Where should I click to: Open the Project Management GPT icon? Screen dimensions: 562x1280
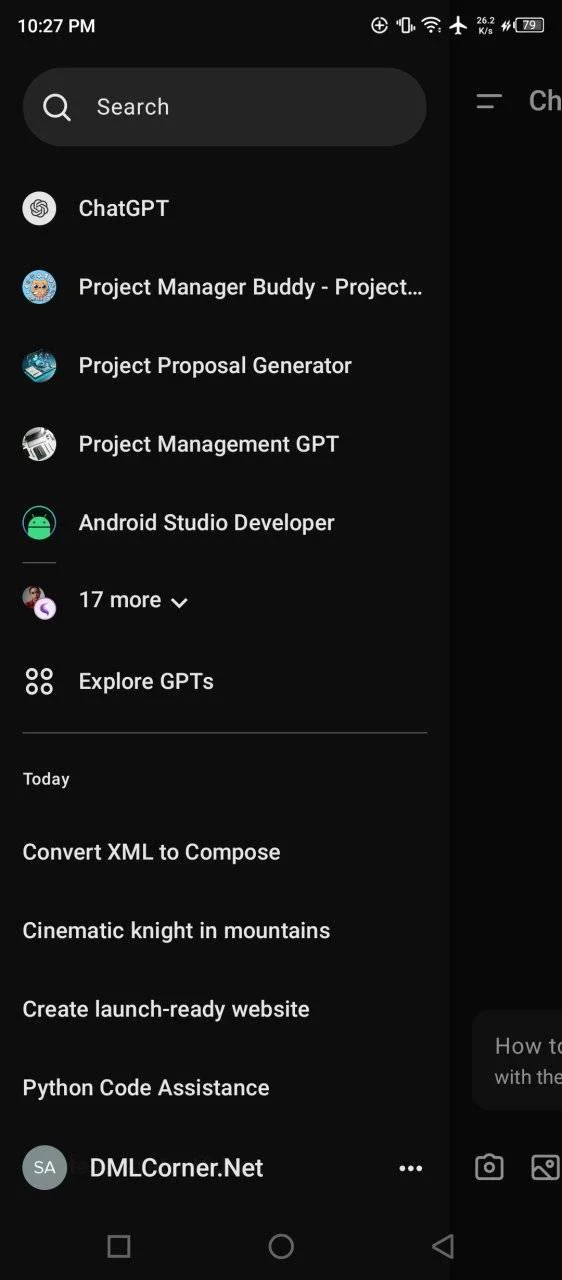pos(39,444)
